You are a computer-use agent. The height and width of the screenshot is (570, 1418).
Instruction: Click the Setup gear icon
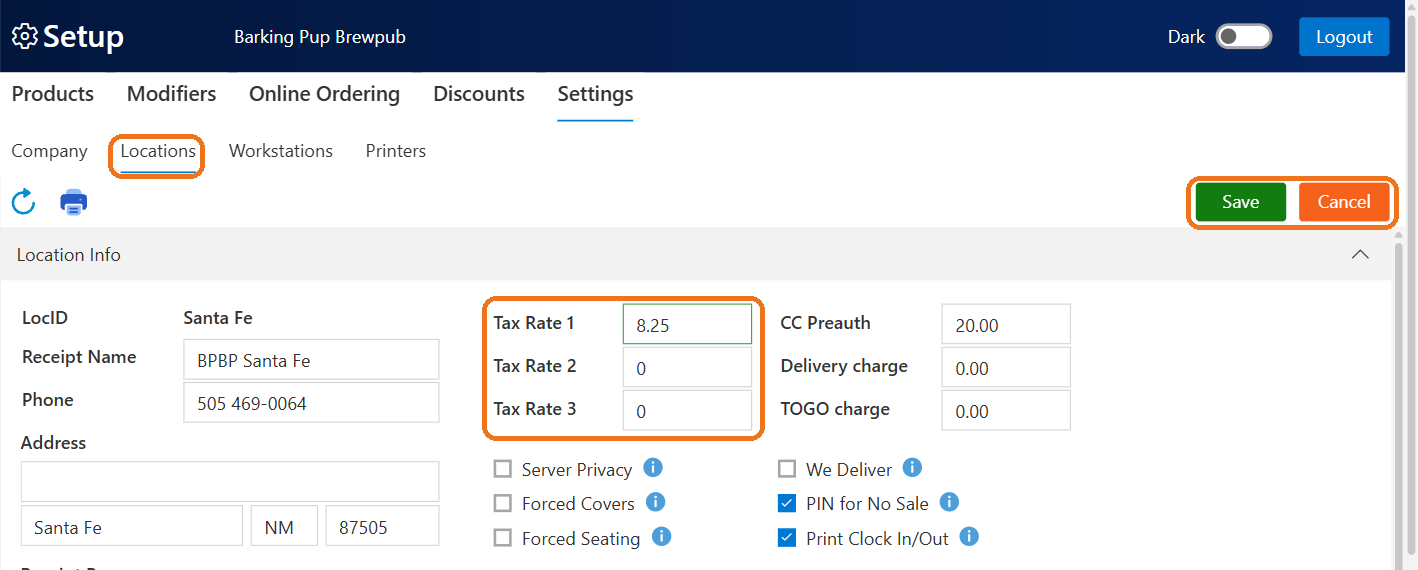click(x=24, y=37)
